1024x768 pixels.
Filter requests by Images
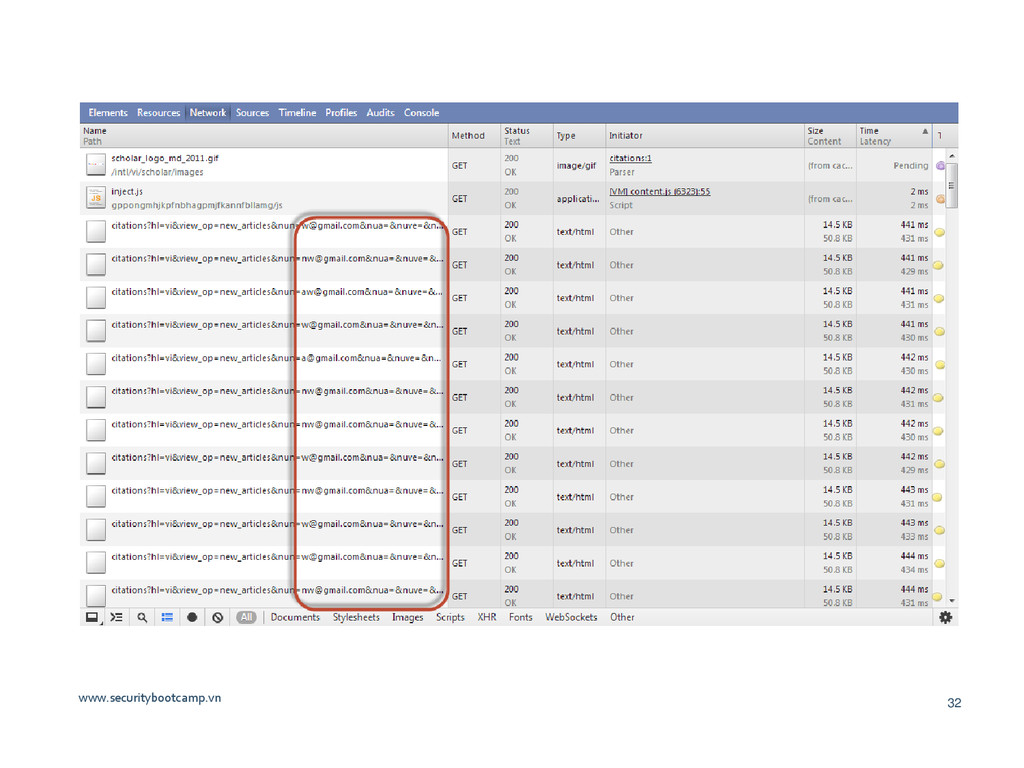[x=408, y=617]
